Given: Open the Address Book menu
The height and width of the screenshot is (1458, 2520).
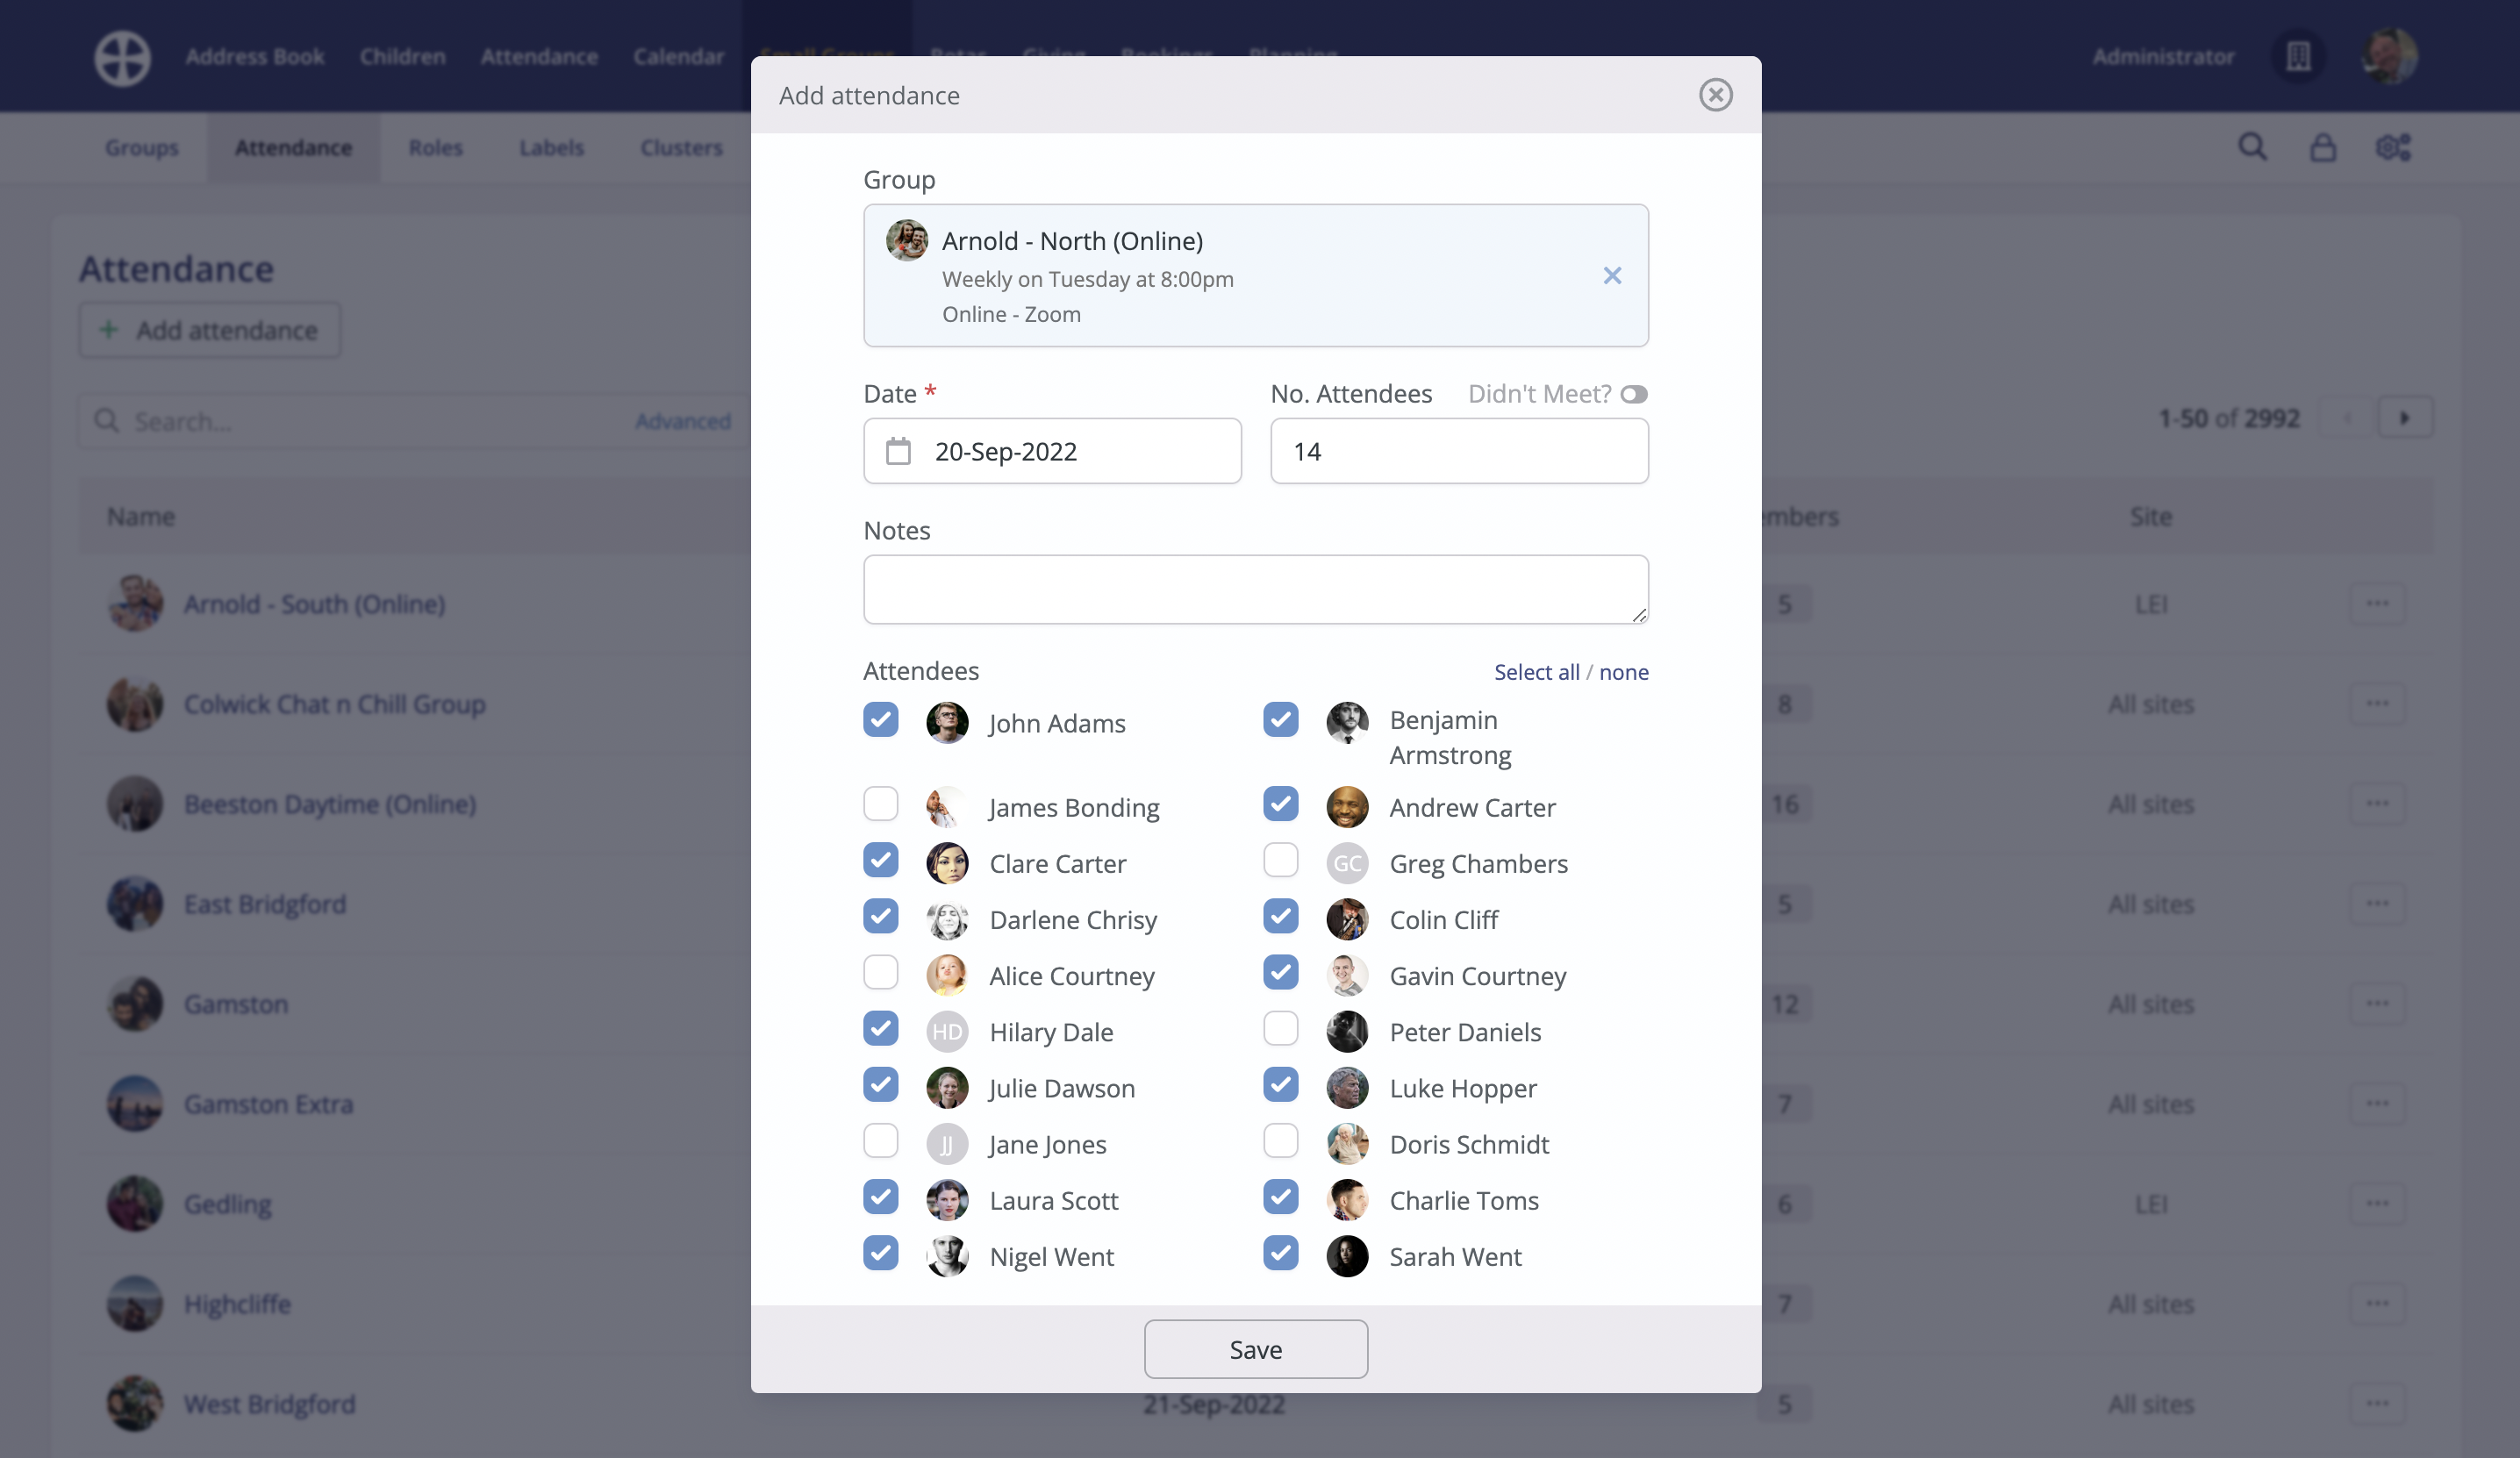Looking at the screenshot, I should click(x=254, y=57).
